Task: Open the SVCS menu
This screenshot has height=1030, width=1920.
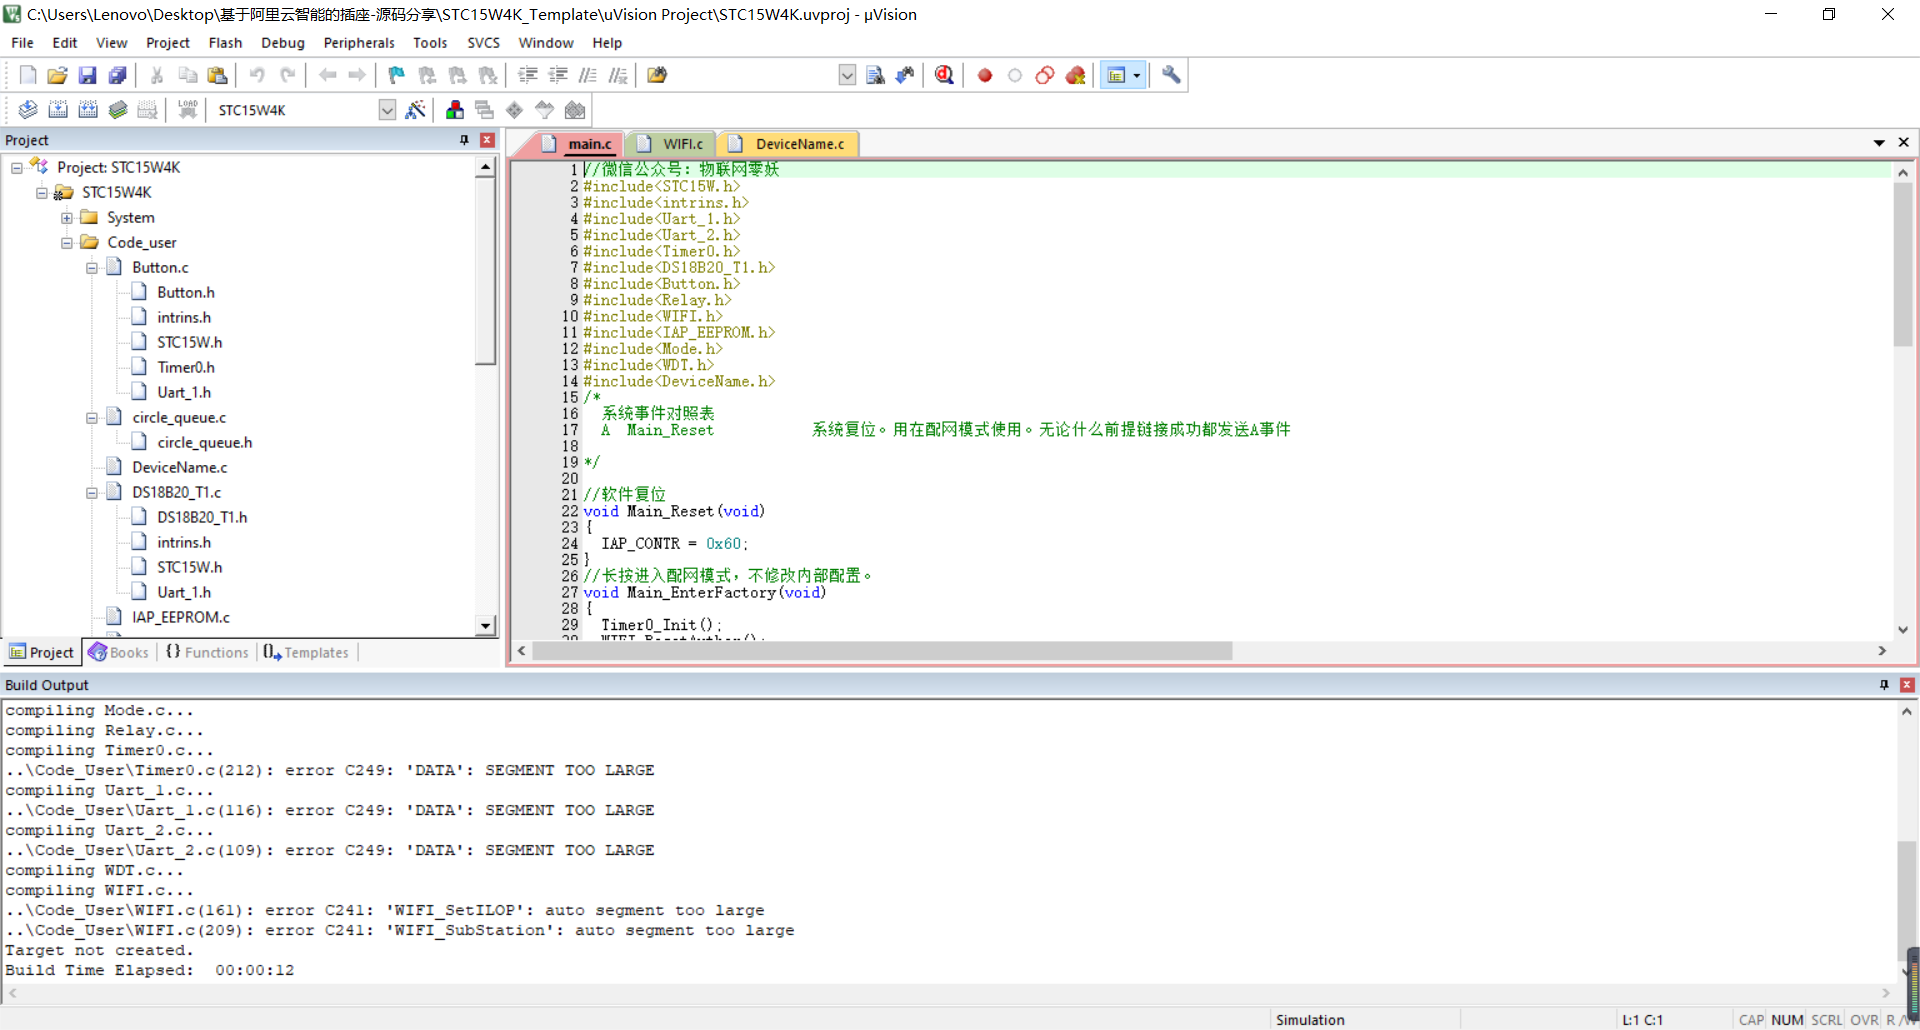Action: (x=483, y=43)
